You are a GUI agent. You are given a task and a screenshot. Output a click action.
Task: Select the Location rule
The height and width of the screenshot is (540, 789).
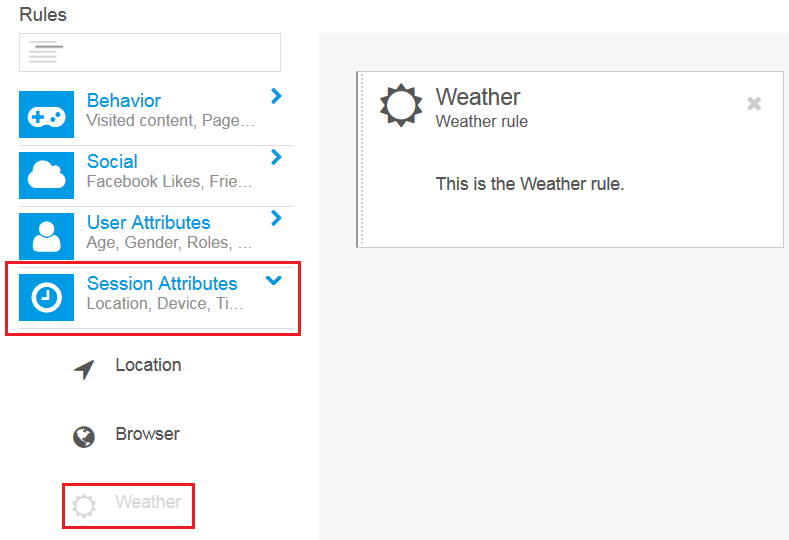point(148,365)
